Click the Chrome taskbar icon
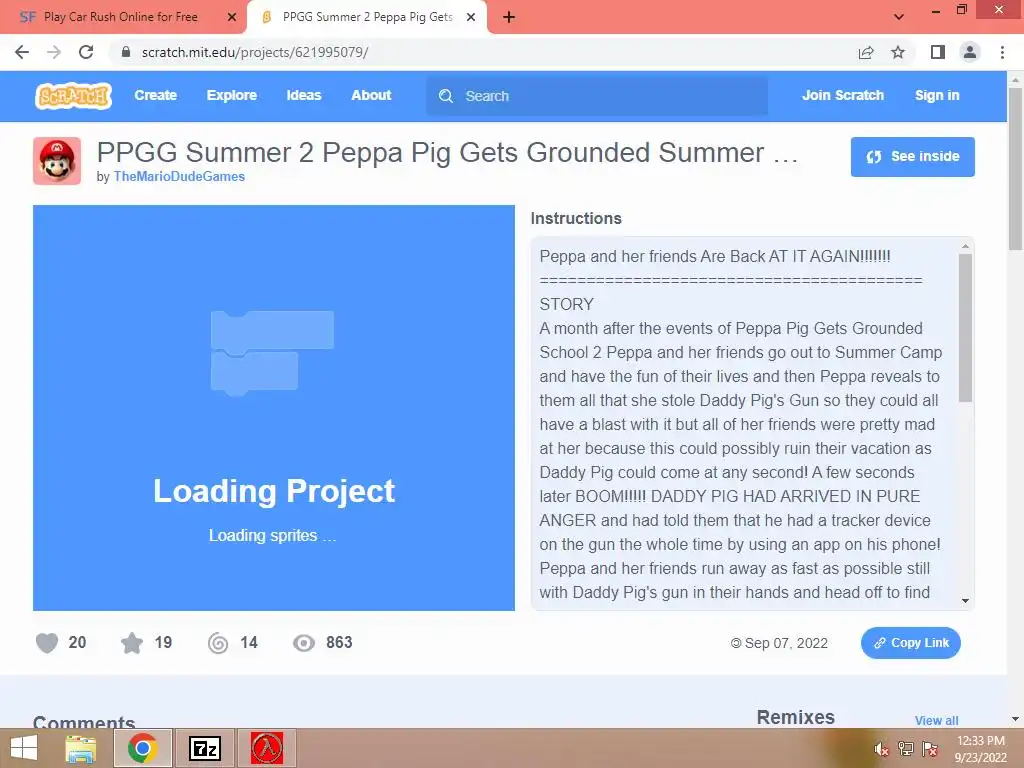 [x=142, y=748]
